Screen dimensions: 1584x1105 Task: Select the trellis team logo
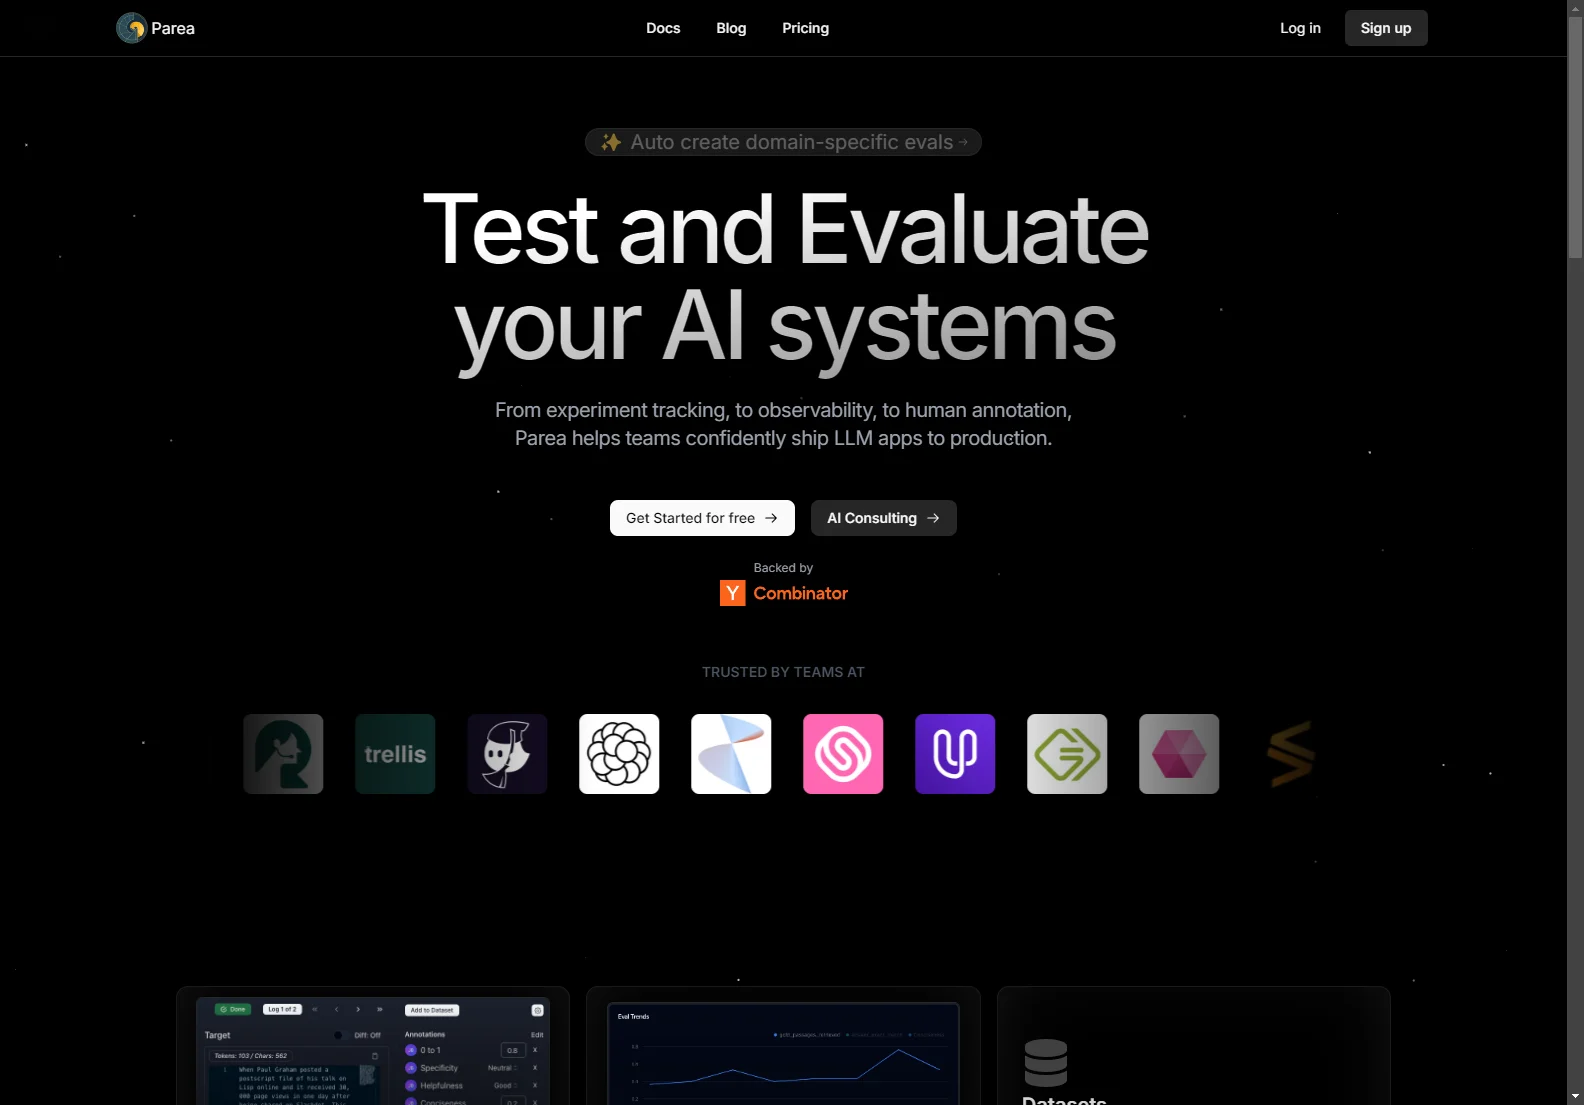pos(395,754)
